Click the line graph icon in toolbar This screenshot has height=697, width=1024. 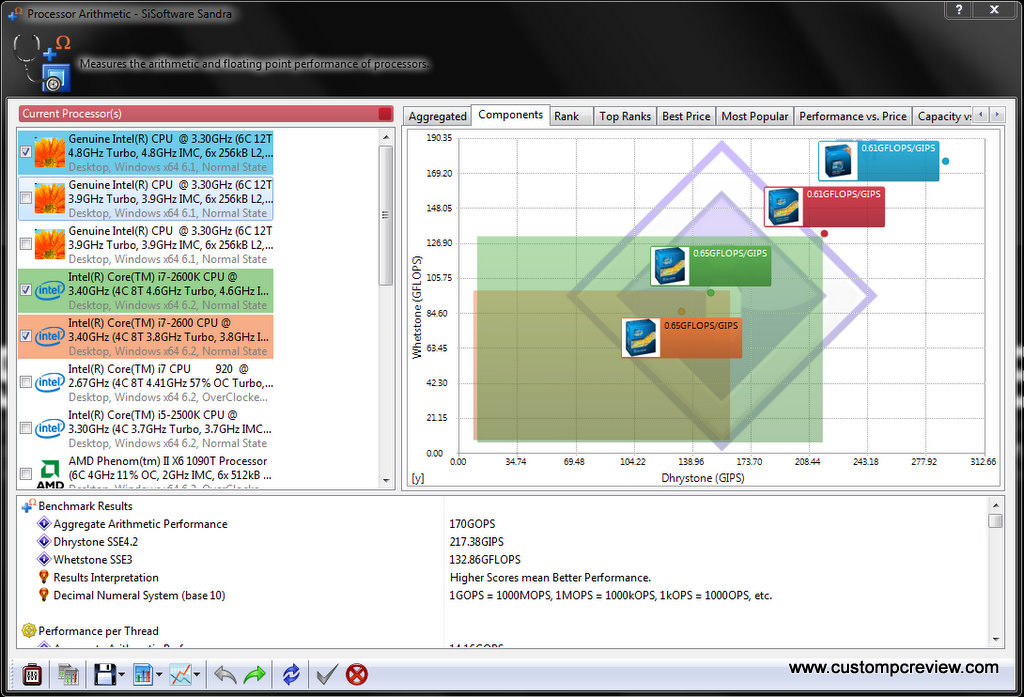click(x=180, y=674)
